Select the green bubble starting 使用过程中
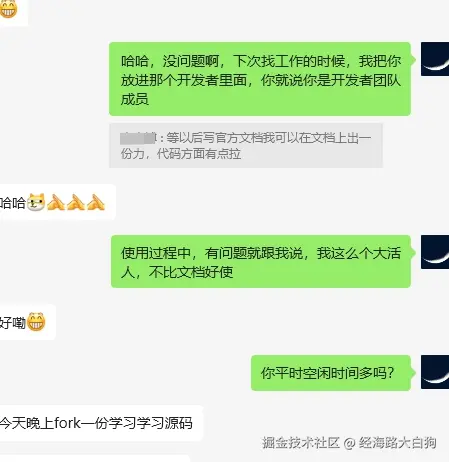This screenshot has width=449, height=462. coord(261,261)
